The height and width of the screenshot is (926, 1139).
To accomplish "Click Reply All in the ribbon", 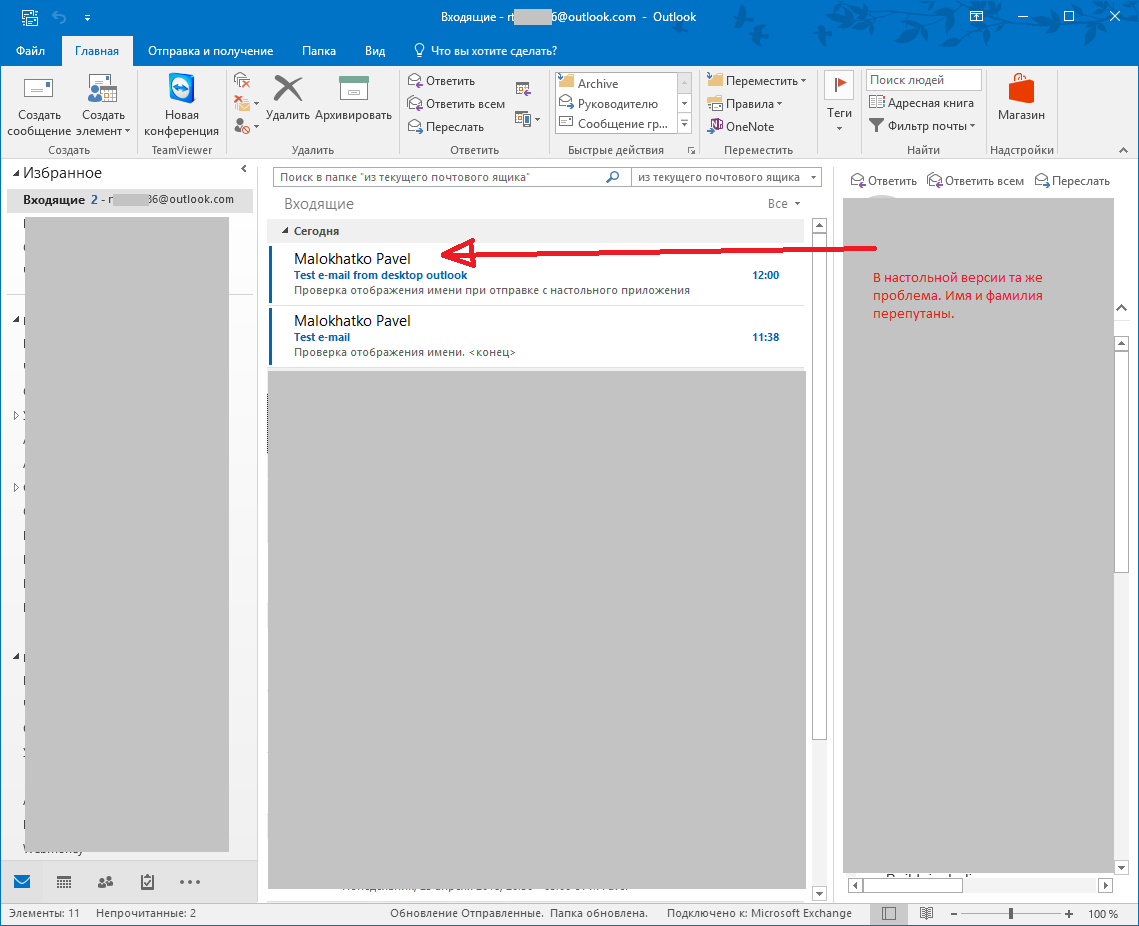I will click(x=456, y=104).
